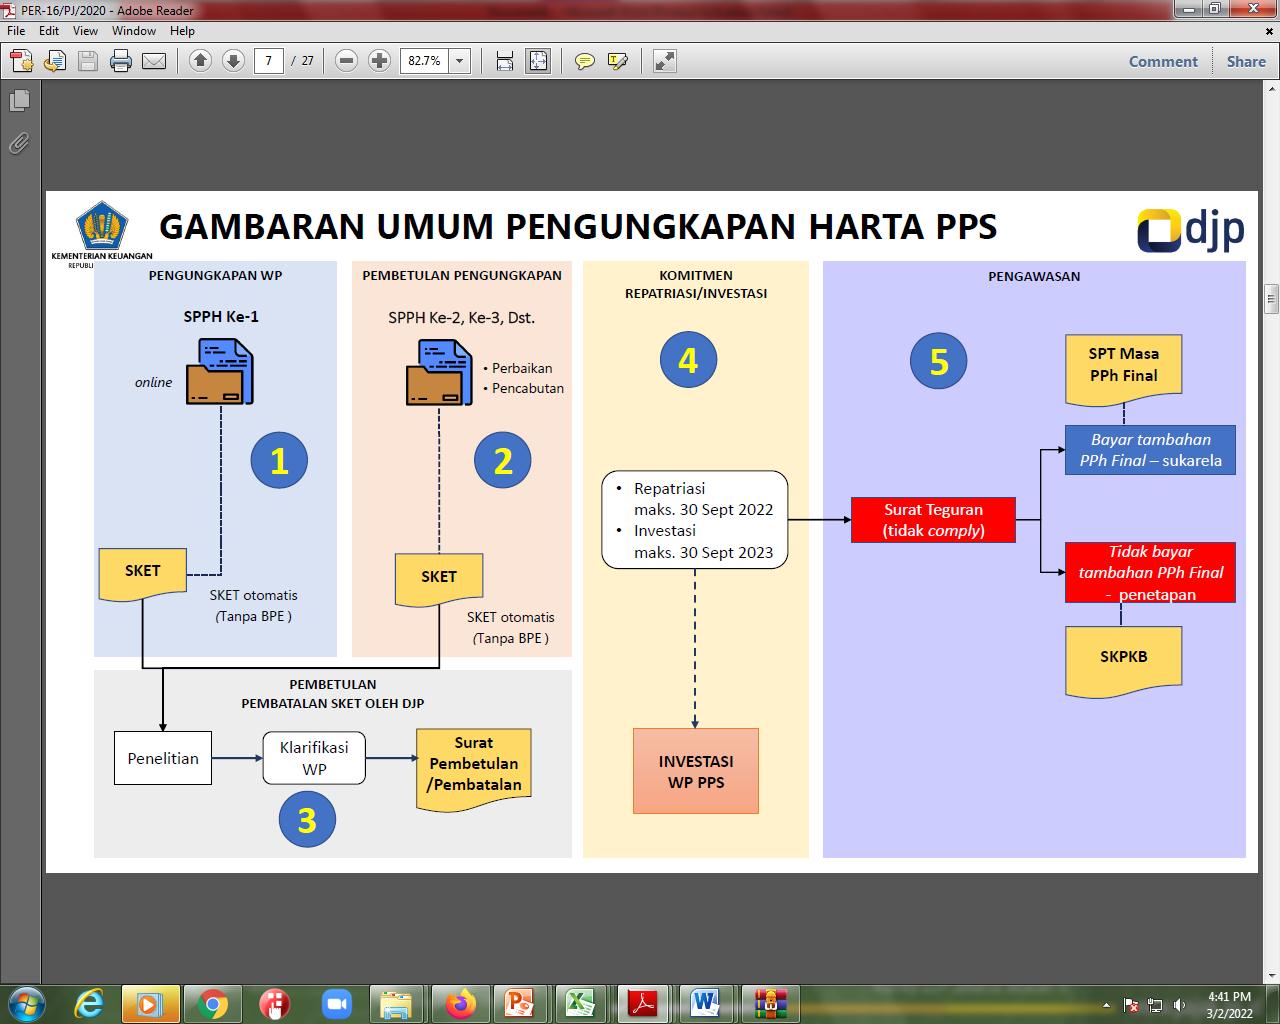
Task: Open the zoom percentage dropdown
Action: coord(460,61)
